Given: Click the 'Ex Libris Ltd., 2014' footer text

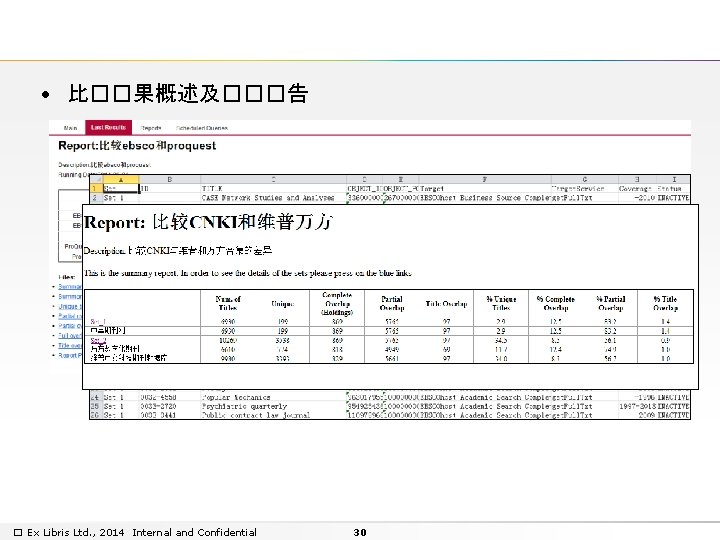Looking at the screenshot, I should [x=75, y=532].
